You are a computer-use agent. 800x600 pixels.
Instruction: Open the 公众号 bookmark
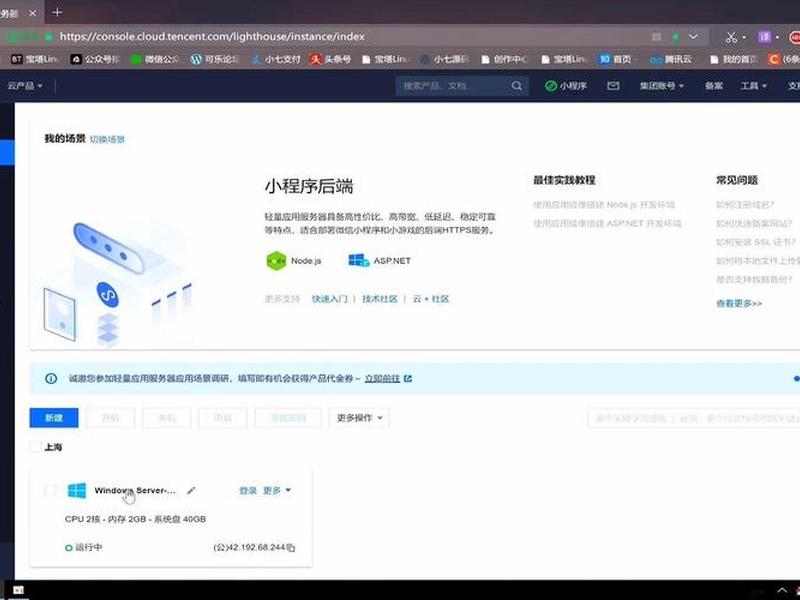(x=95, y=59)
